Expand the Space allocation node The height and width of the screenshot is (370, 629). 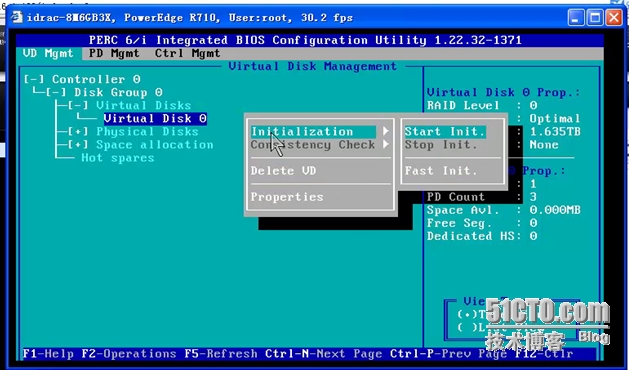click(x=78, y=145)
